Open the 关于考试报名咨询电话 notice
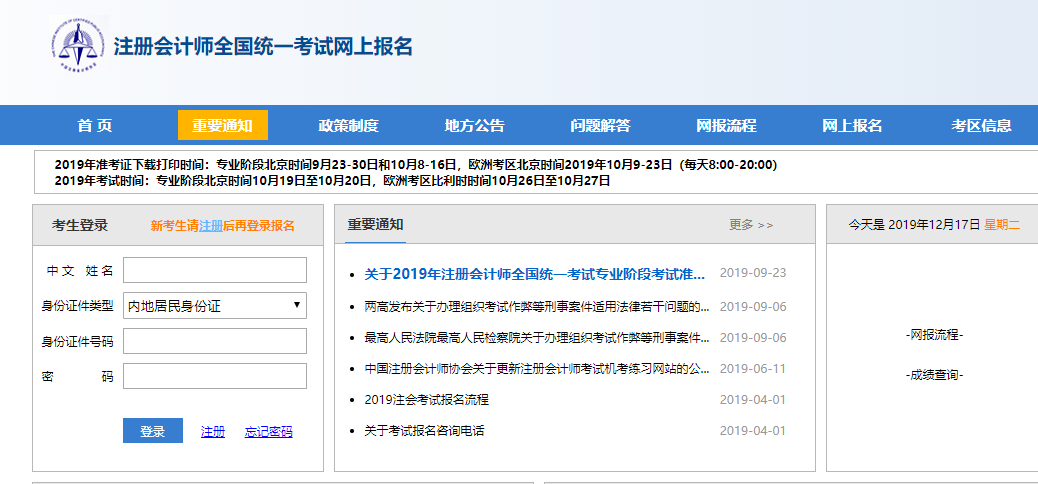Image resolution: width=1038 pixels, height=484 pixels. coord(424,431)
